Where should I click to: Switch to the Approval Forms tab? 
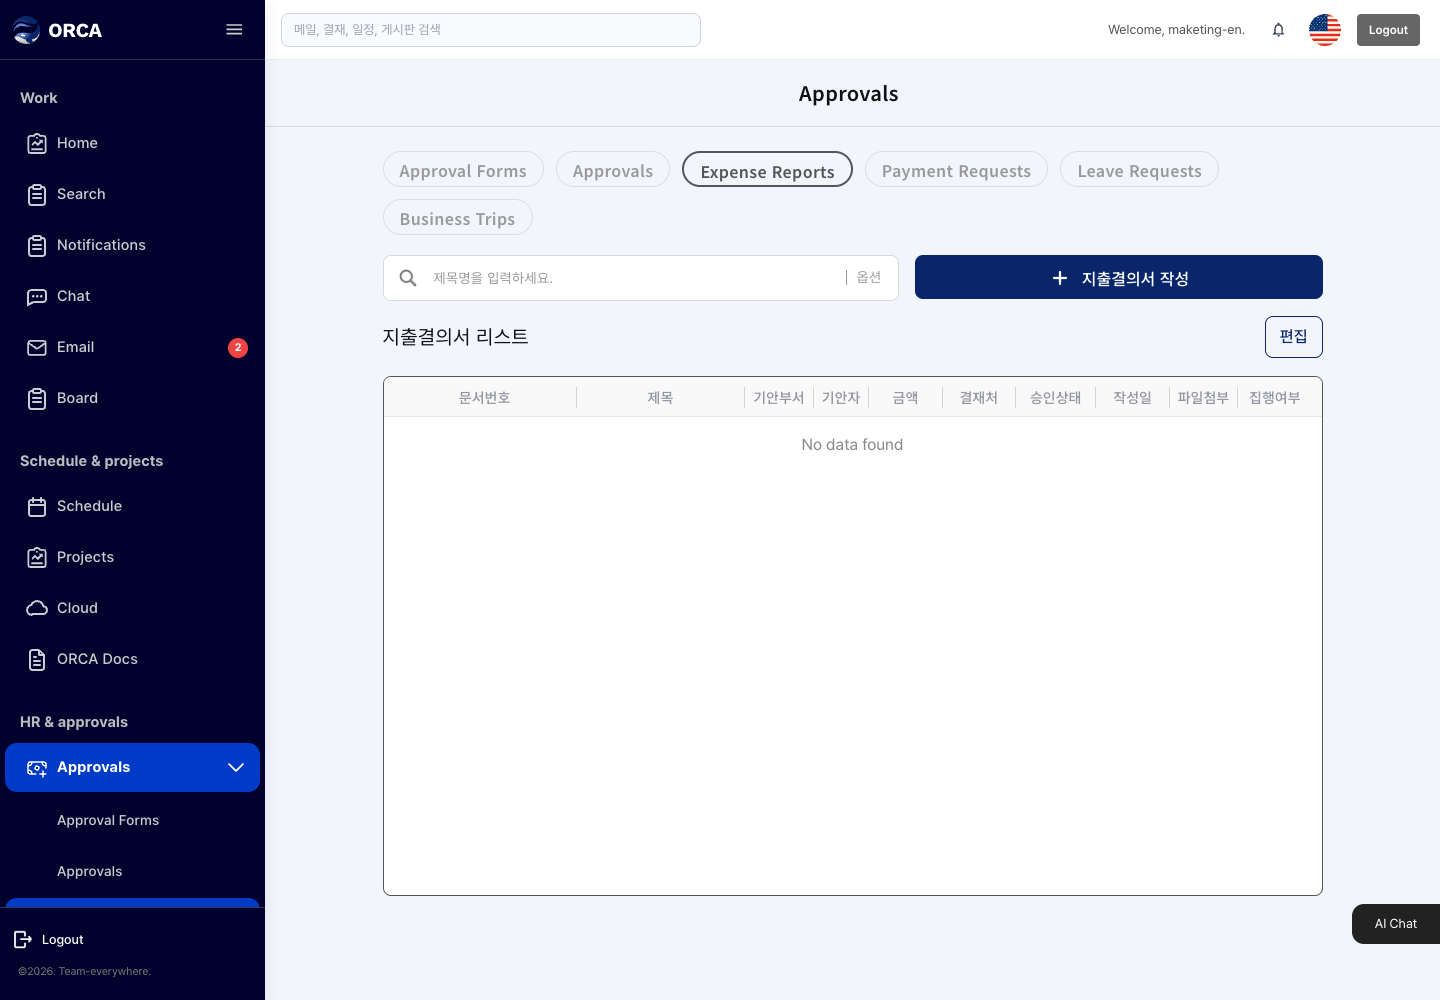(x=463, y=170)
